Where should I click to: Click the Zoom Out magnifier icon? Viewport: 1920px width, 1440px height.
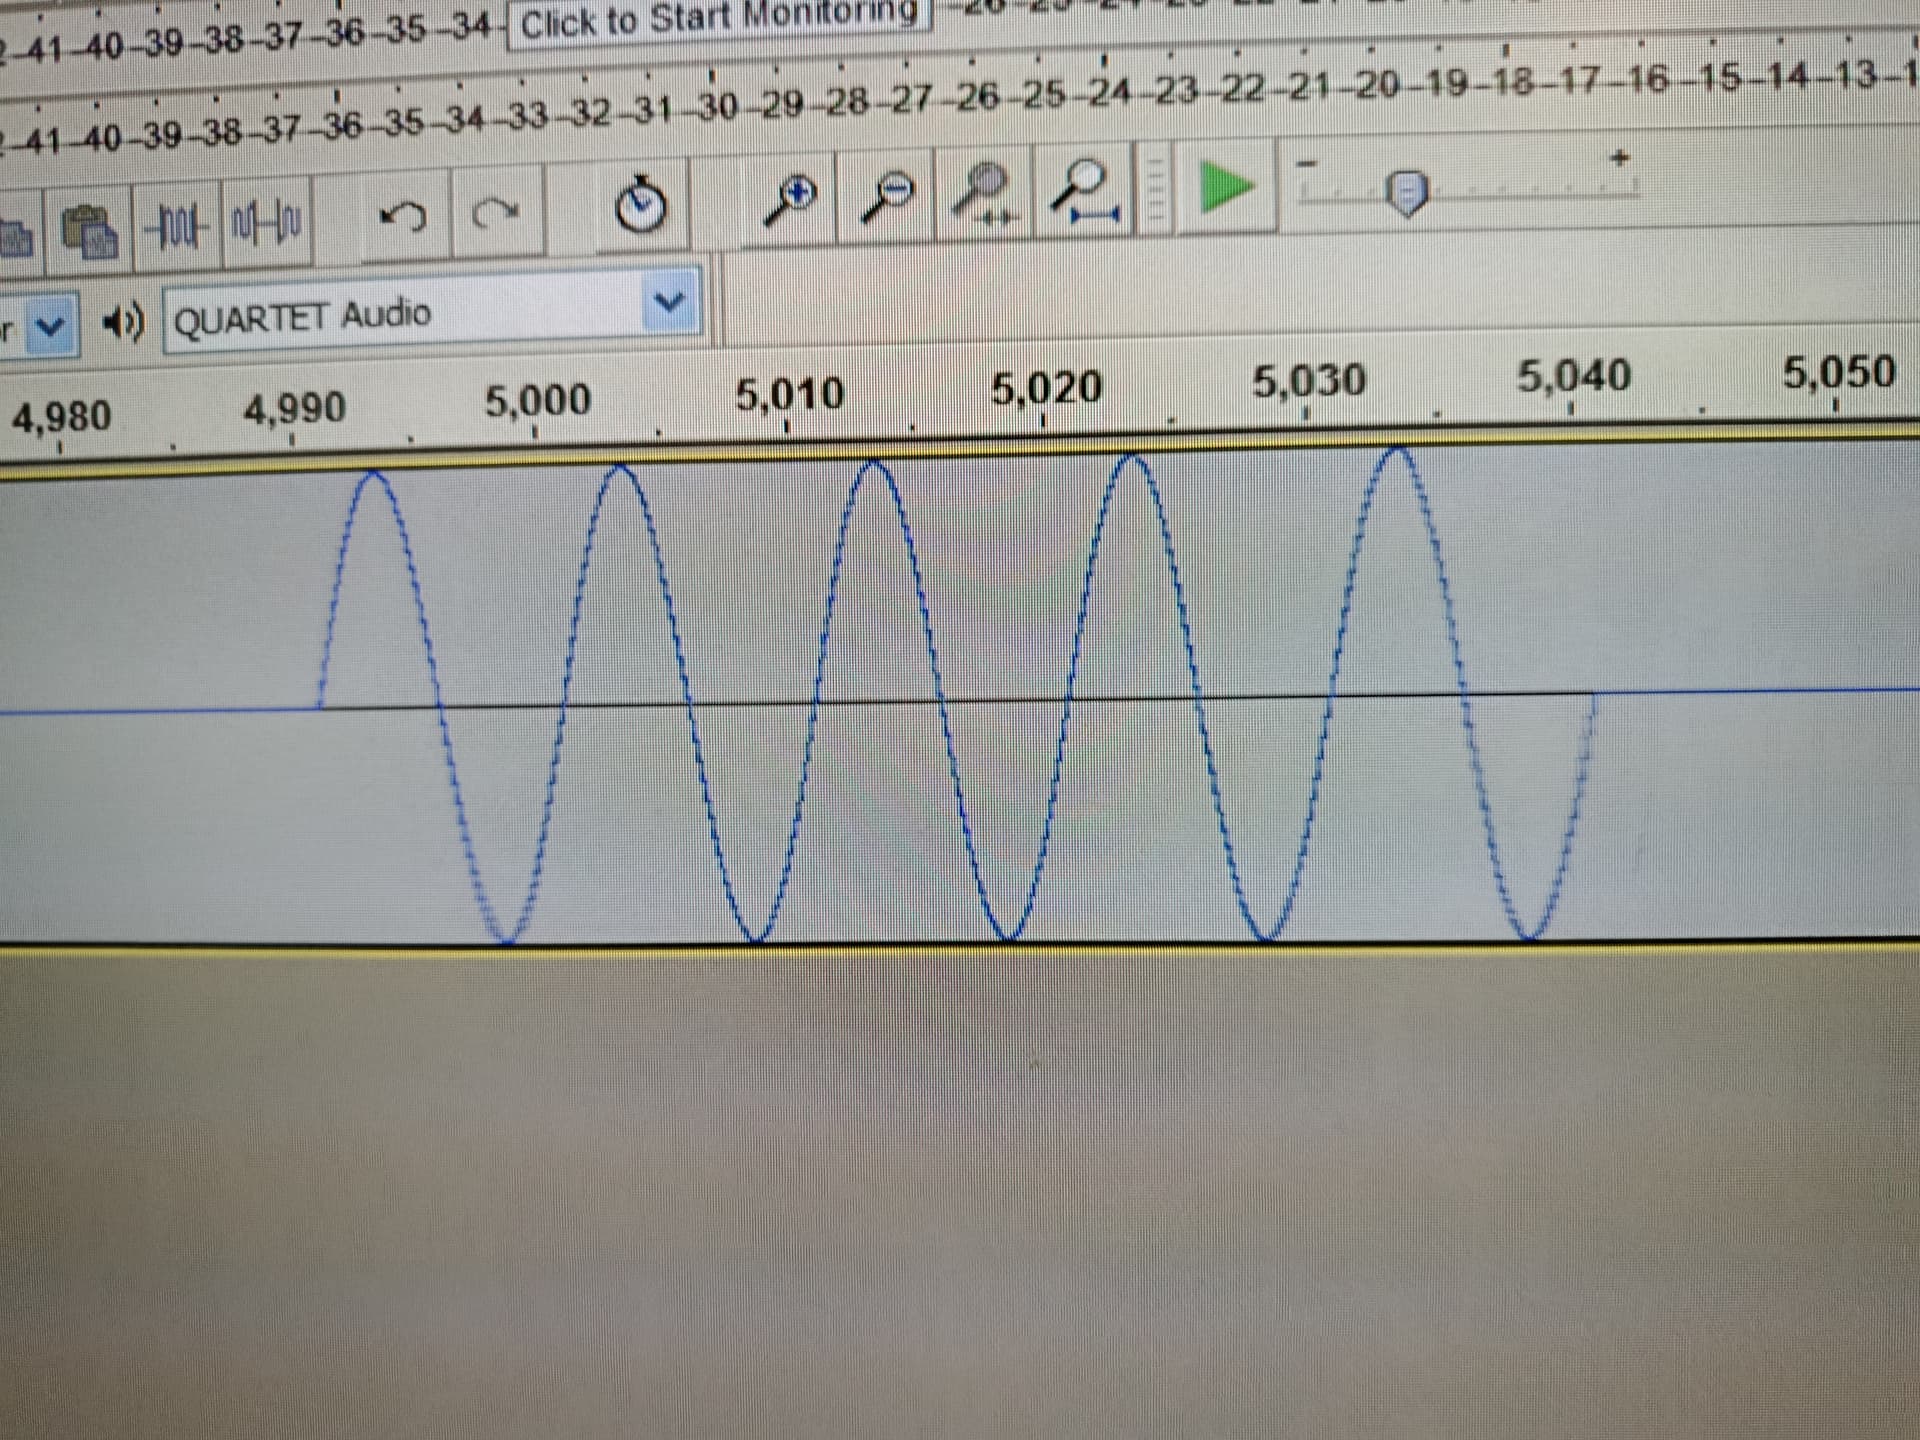[x=889, y=197]
